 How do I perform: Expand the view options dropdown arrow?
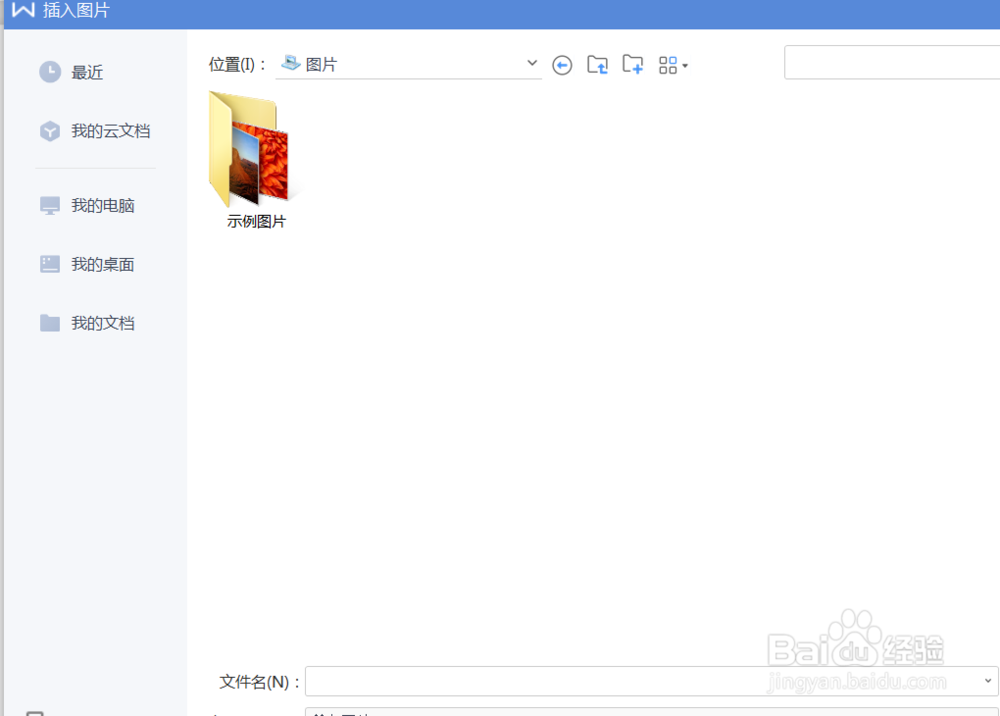click(x=687, y=65)
